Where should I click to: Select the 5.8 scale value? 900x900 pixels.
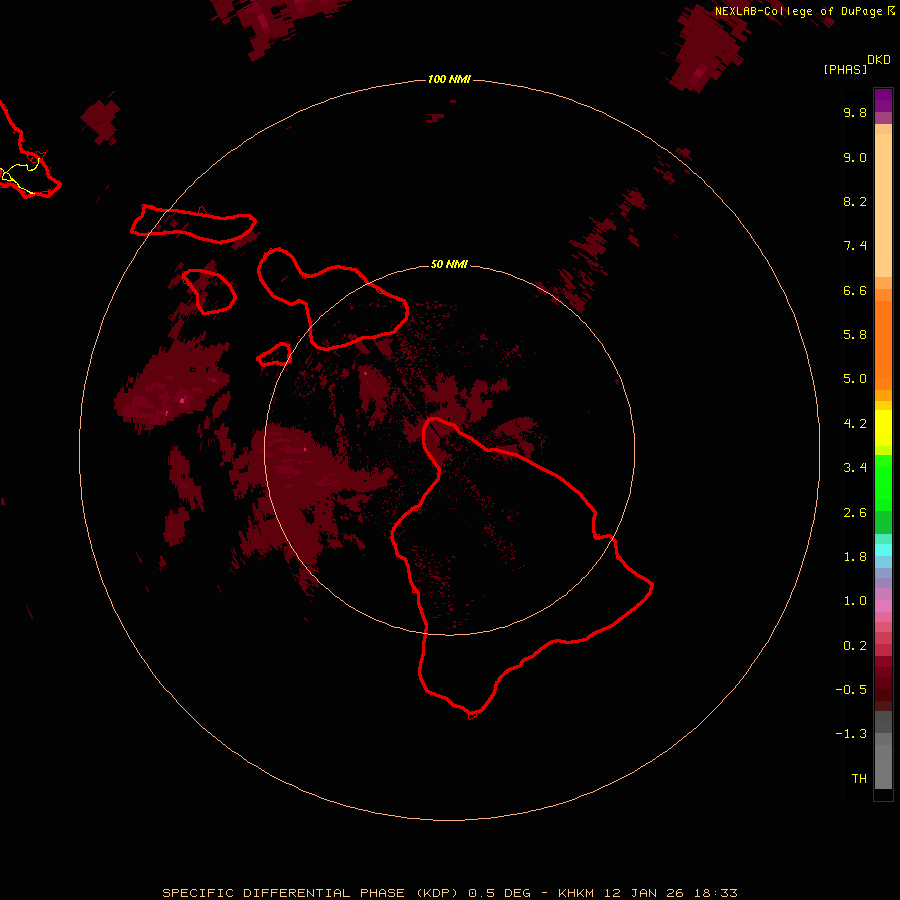click(x=855, y=335)
